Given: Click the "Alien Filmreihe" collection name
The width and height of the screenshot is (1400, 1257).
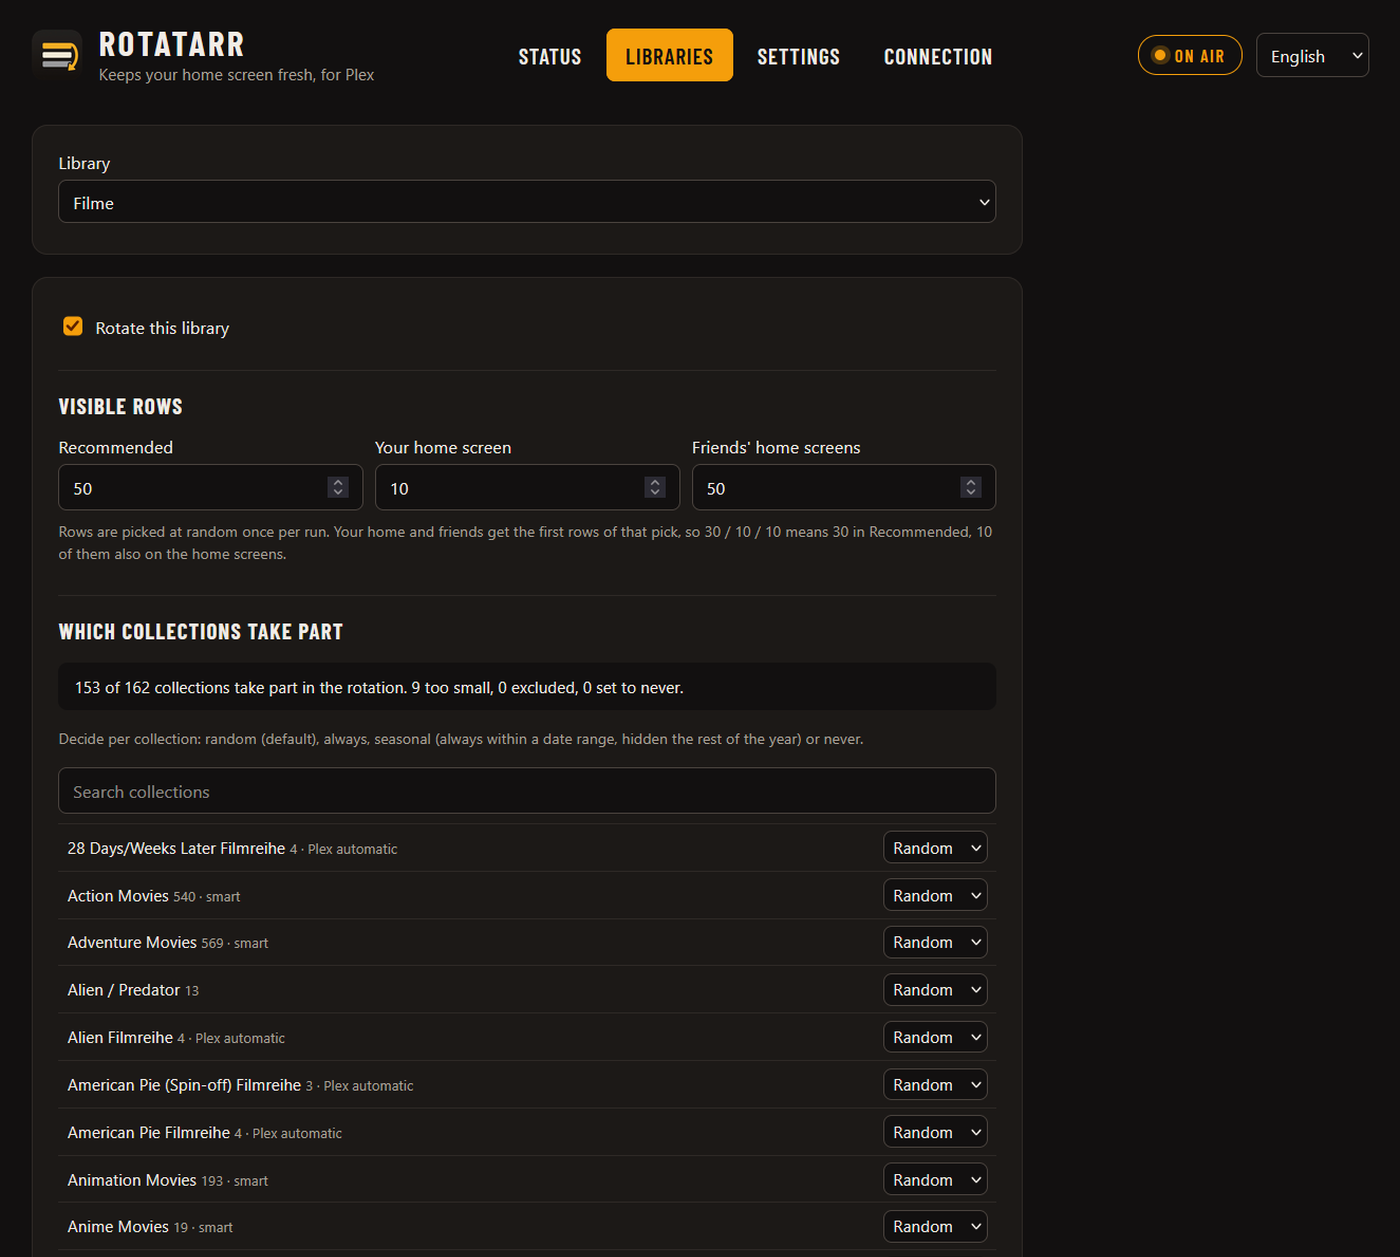Looking at the screenshot, I should [x=120, y=1037].
